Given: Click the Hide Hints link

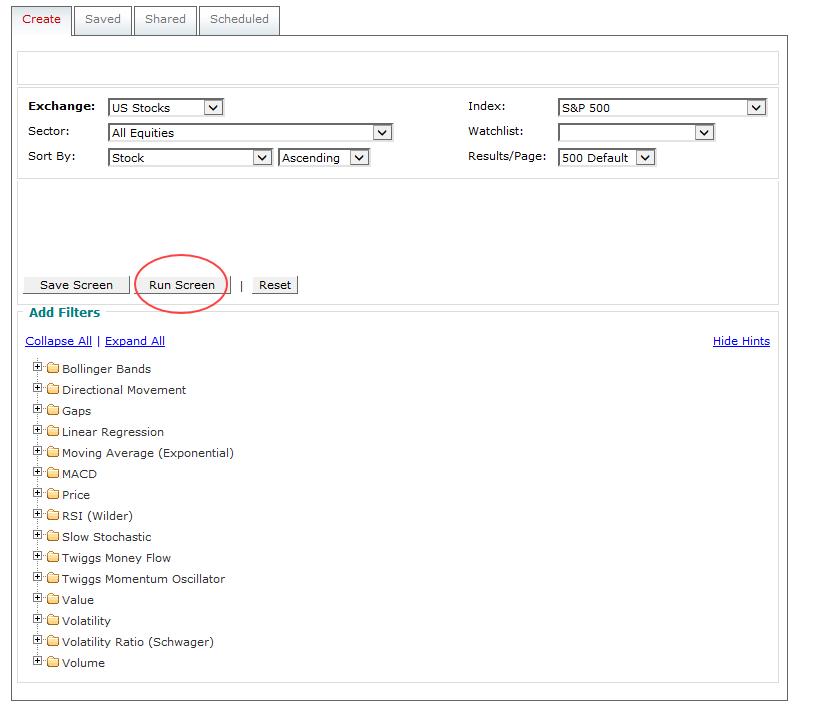Looking at the screenshot, I should [x=741, y=341].
